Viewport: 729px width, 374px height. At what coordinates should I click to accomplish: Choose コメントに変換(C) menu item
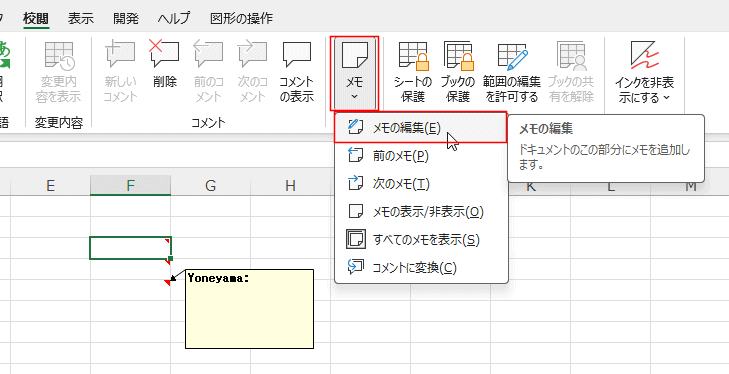421,267
